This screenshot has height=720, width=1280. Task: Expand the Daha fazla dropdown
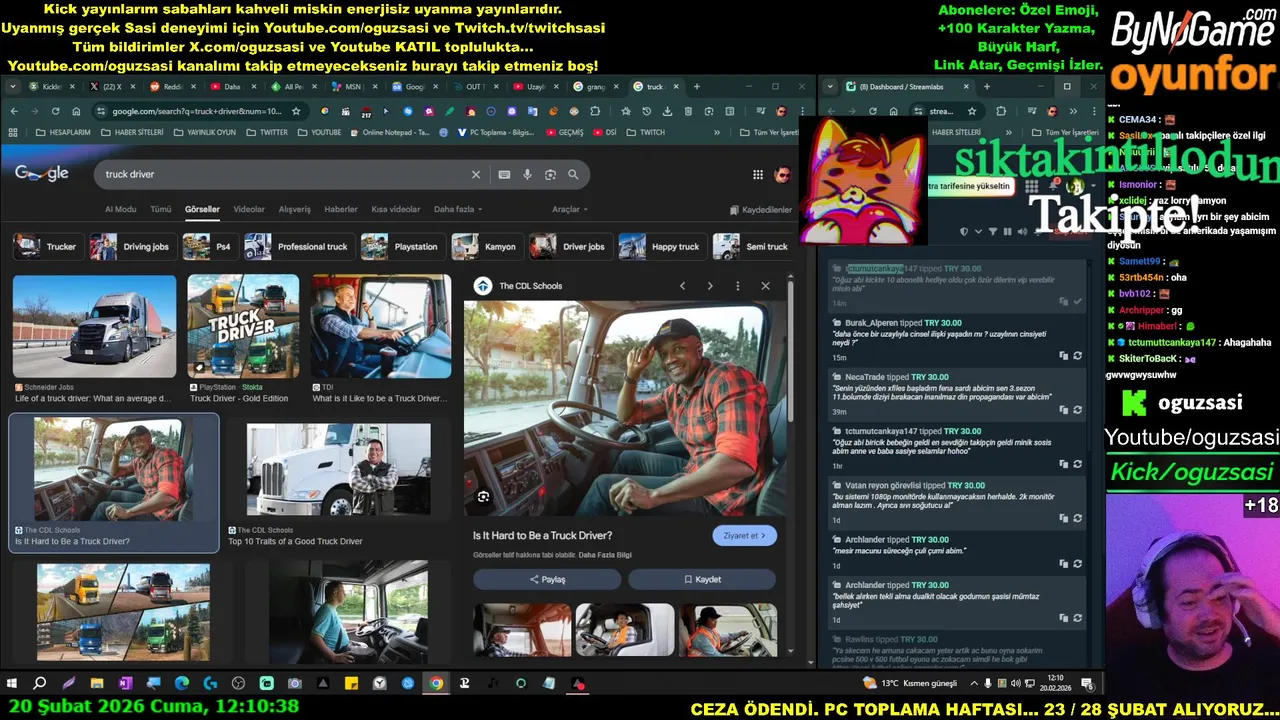(x=458, y=209)
